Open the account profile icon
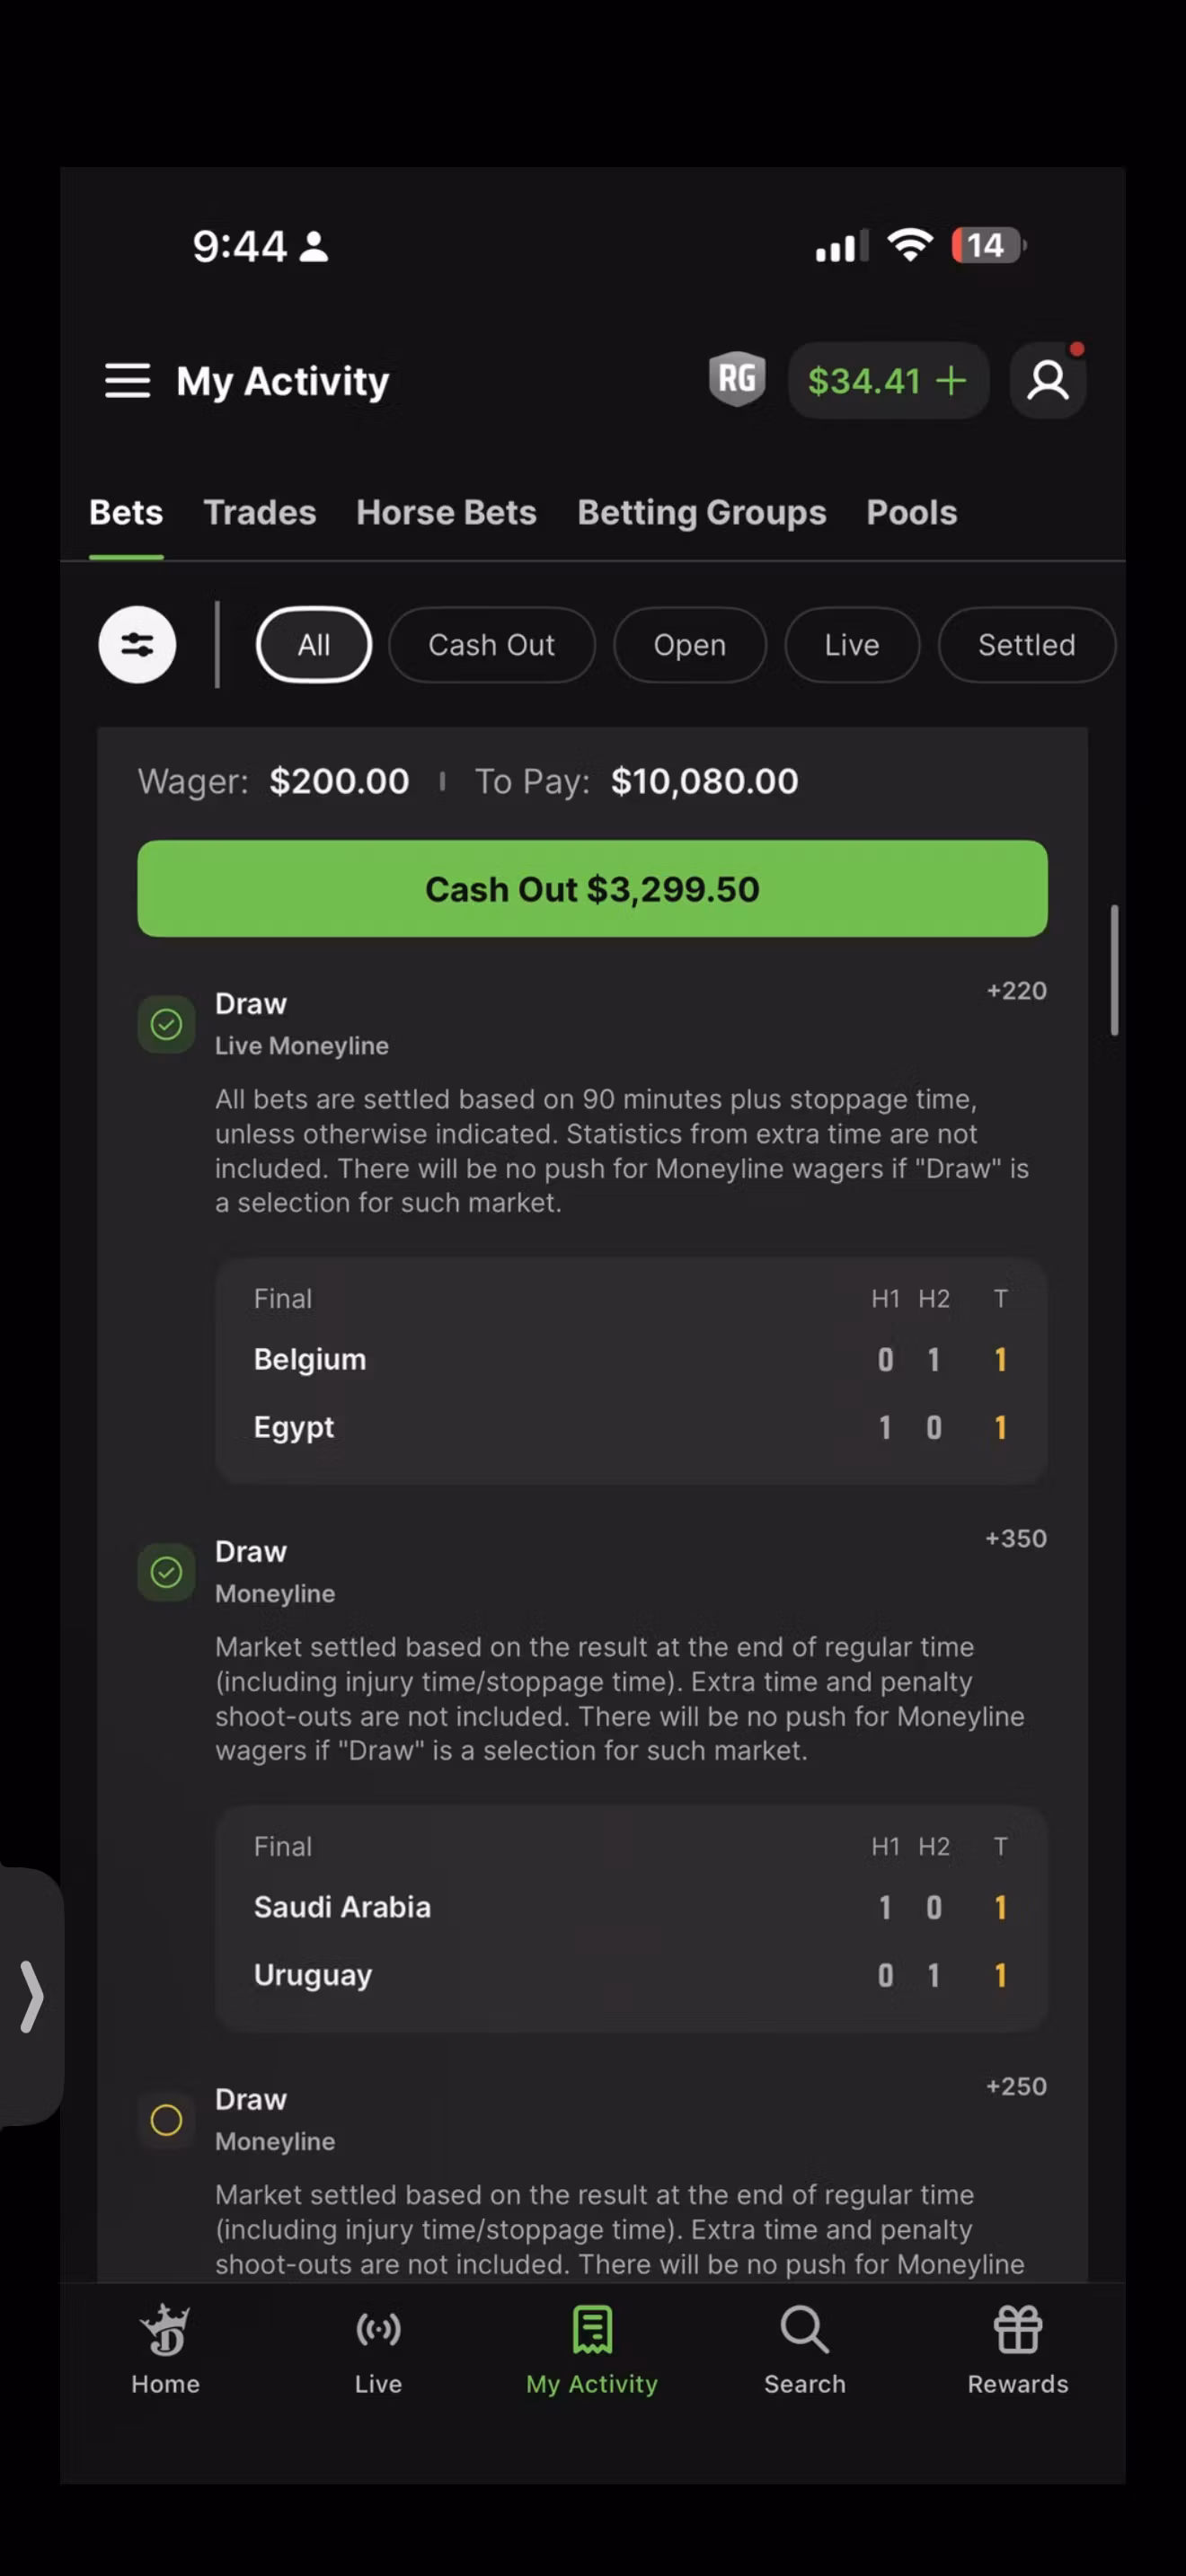The width and height of the screenshot is (1186, 2576). tap(1048, 380)
